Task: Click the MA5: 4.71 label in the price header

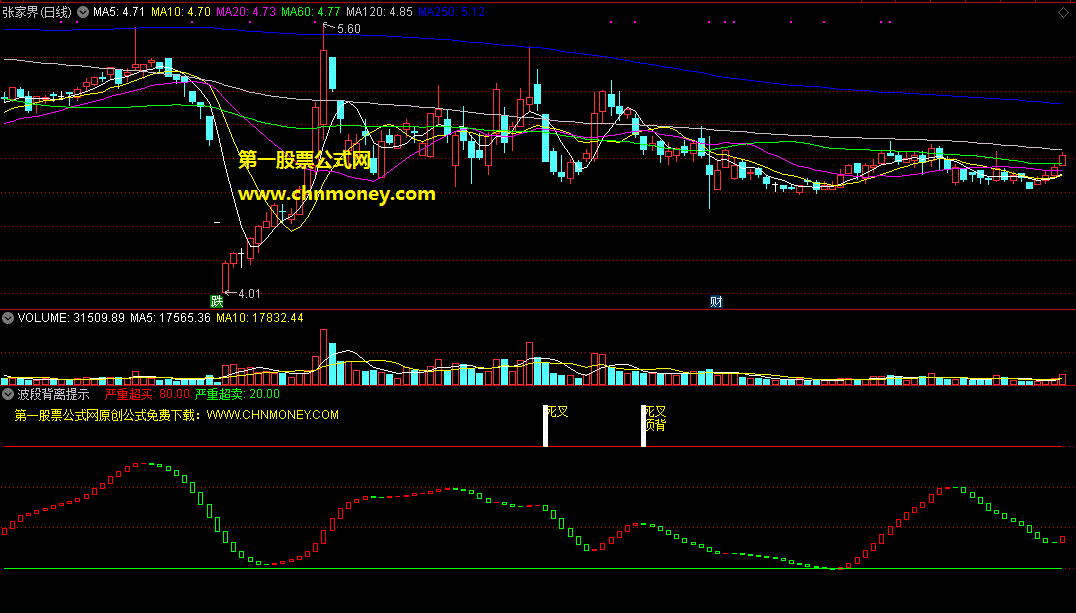Action: 119,12
